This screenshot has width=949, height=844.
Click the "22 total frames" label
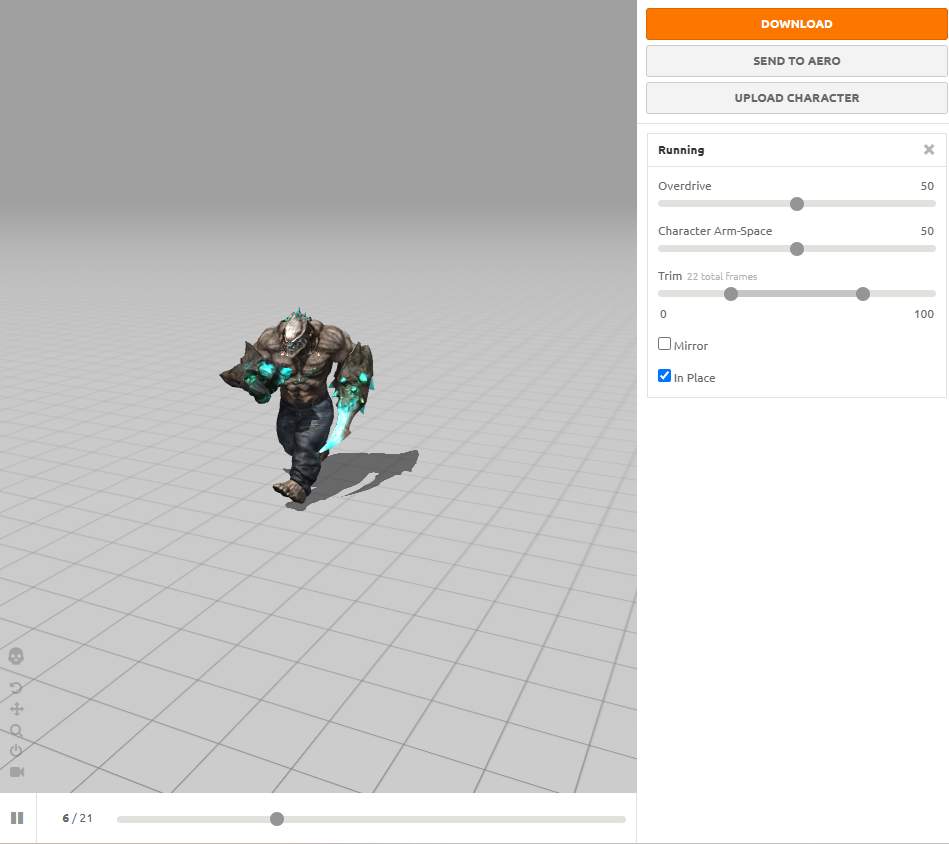pos(722,276)
